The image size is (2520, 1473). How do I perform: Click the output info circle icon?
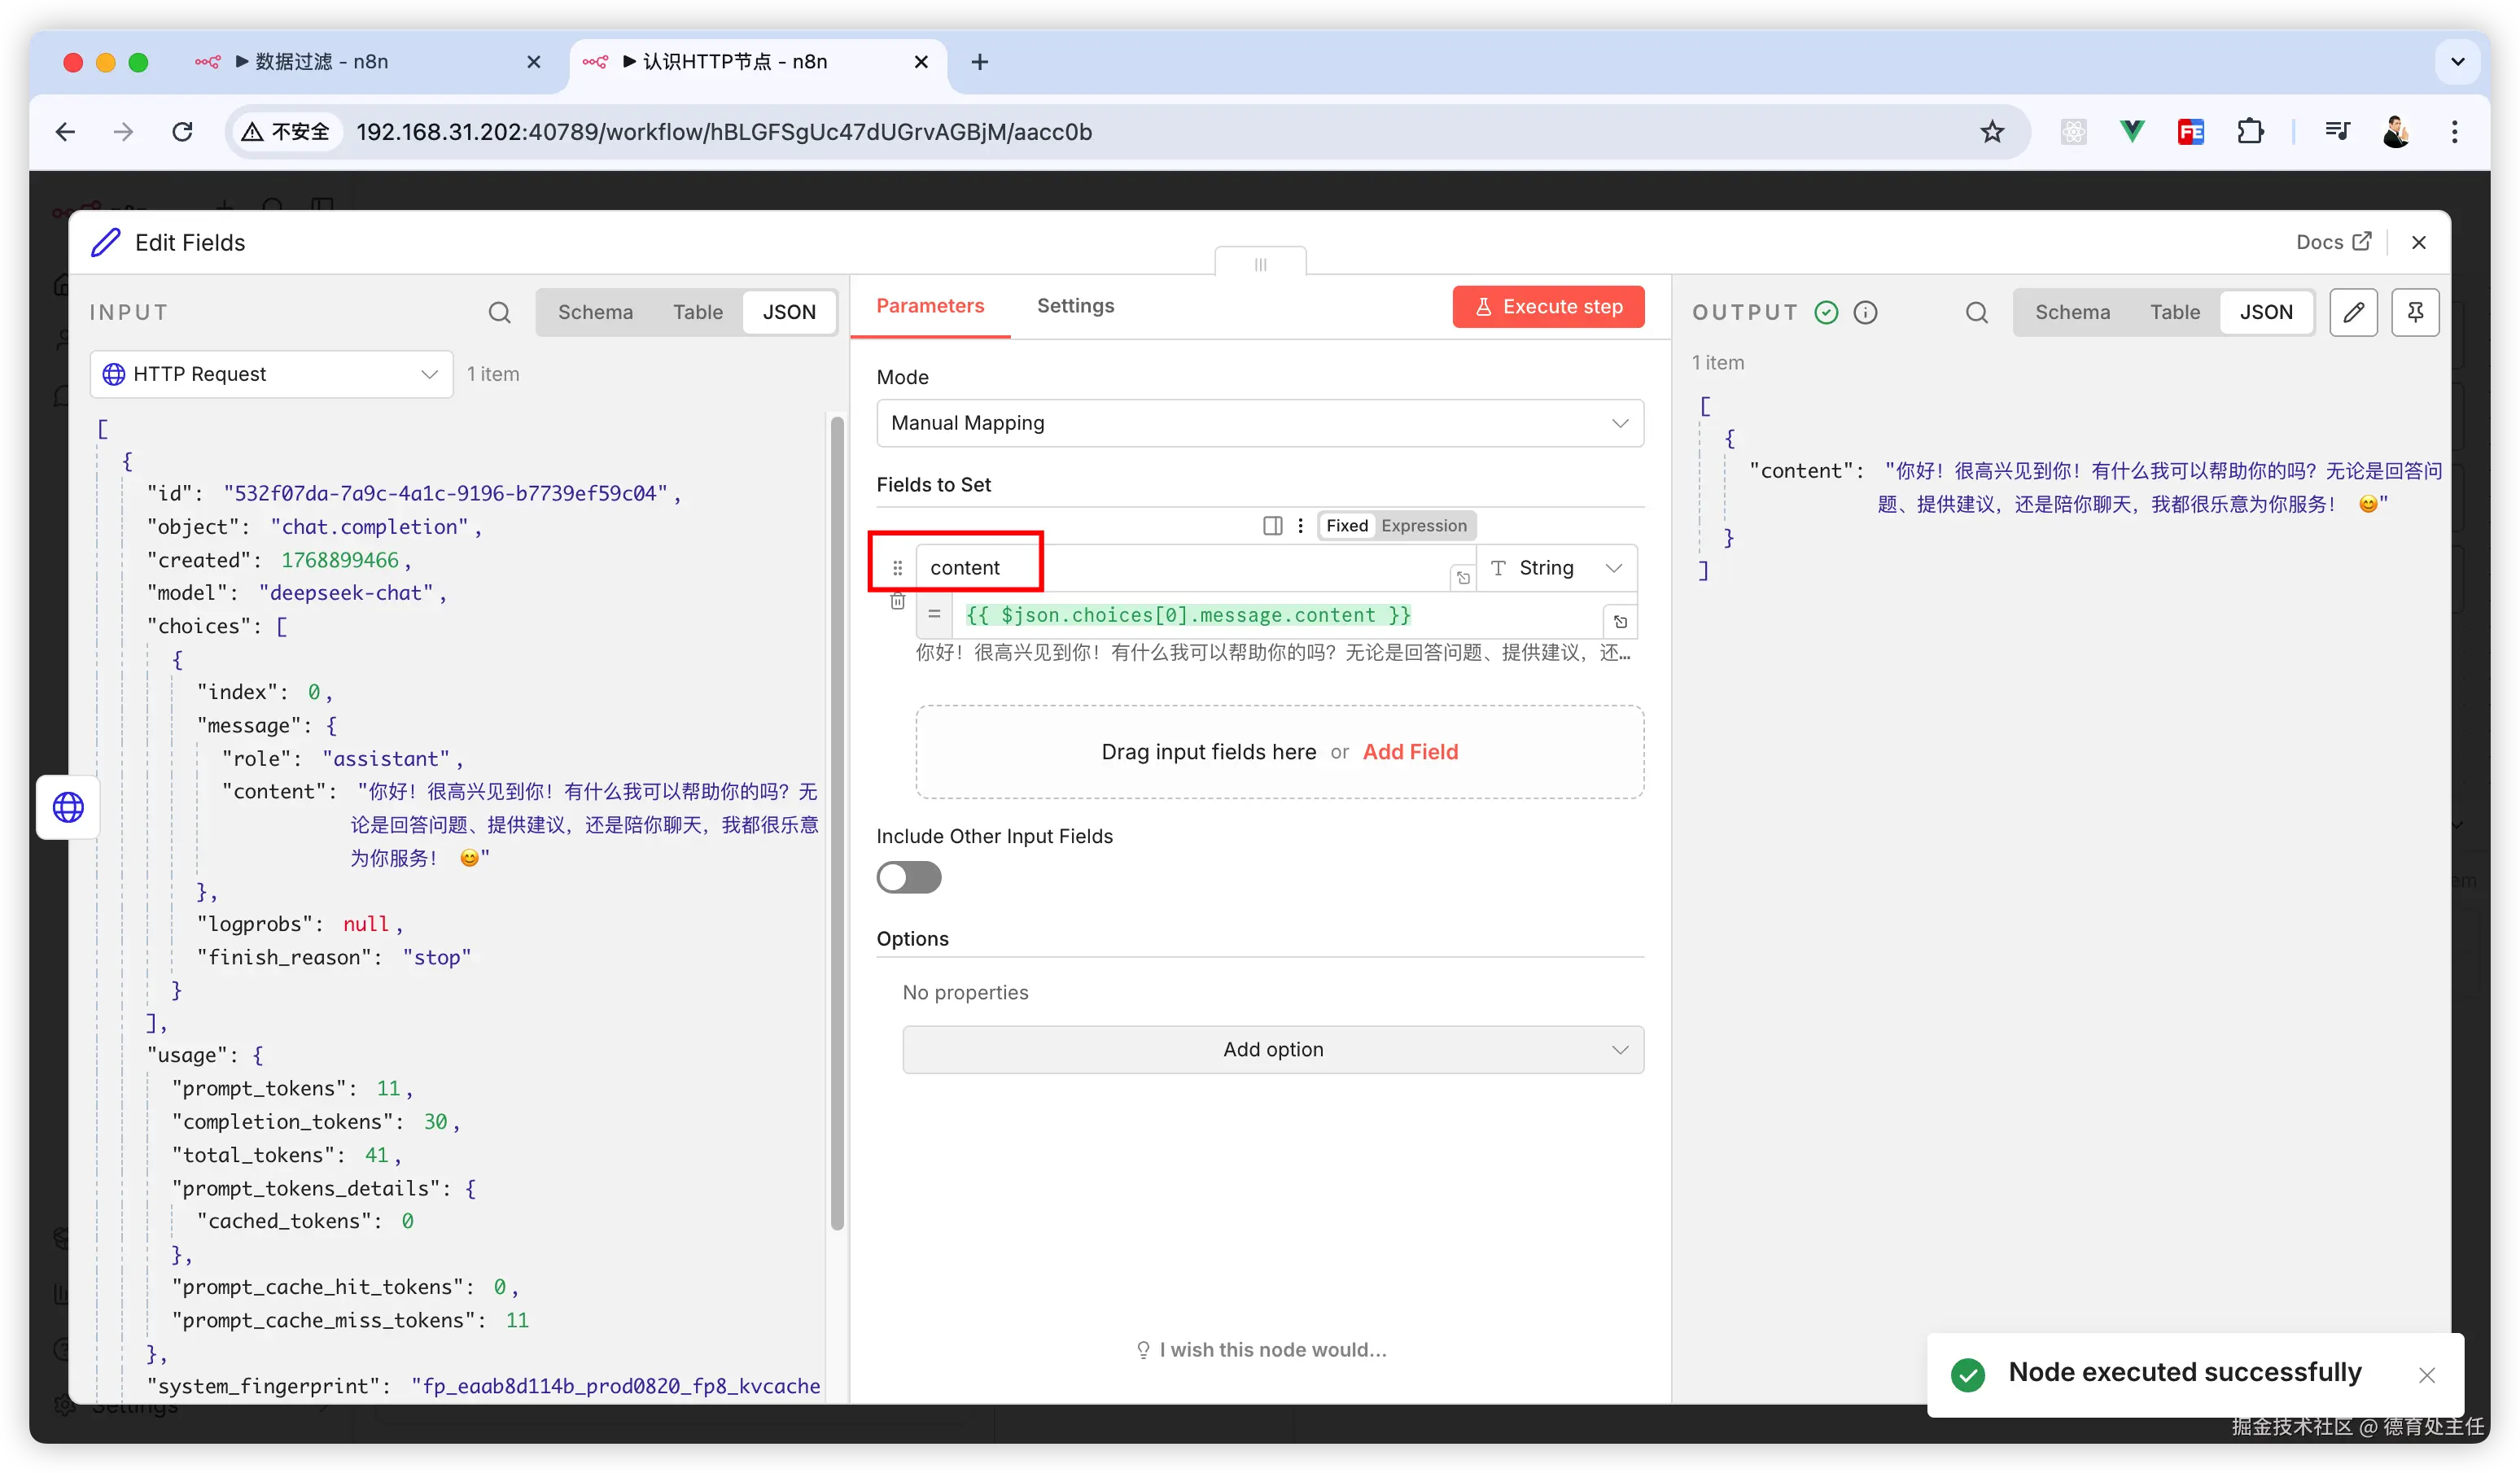(1865, 313)
